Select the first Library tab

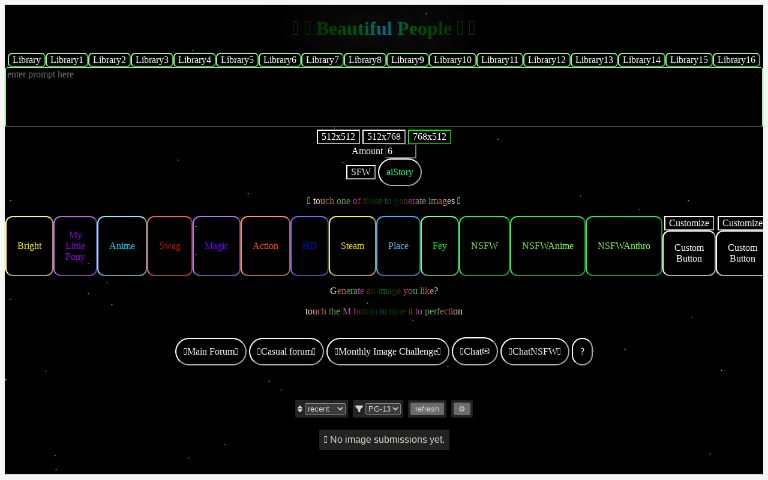click(x=27, y=60)
